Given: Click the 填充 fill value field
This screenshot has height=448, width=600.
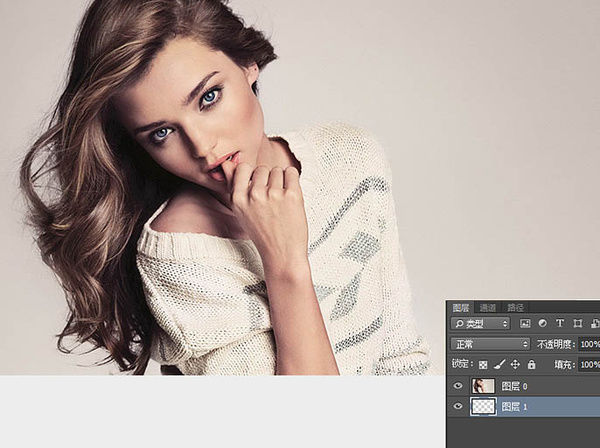Looking at the screenshot, I should [x=589, y=364].
